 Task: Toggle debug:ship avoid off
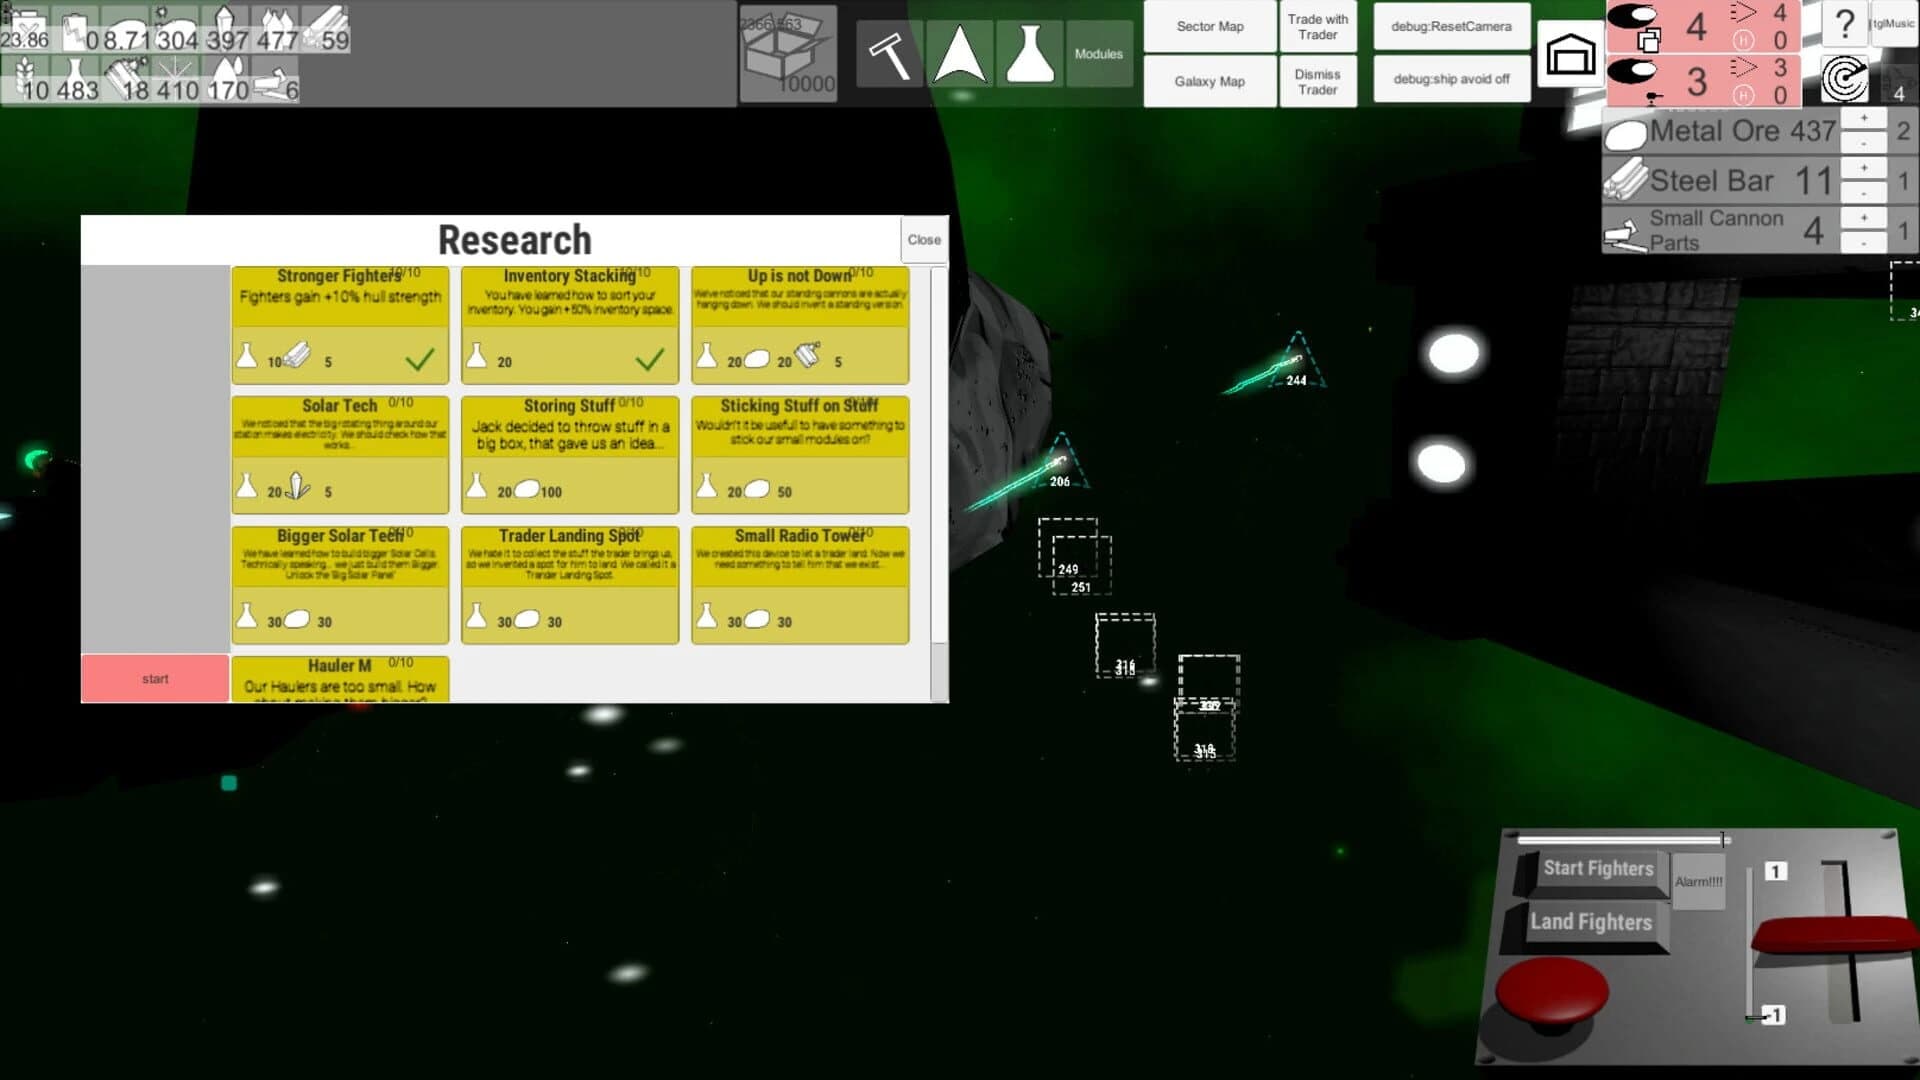click(1451, 79)
